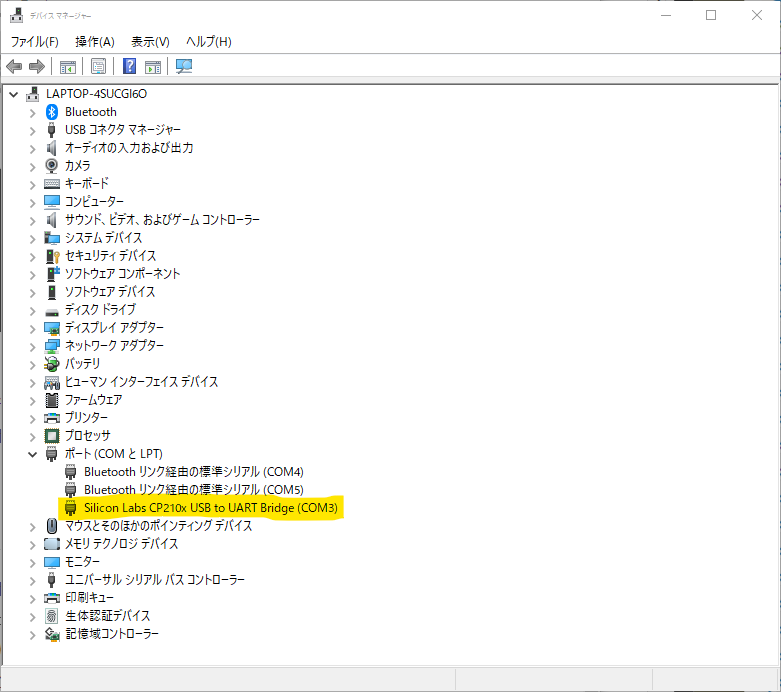Close the Device Manager window
781x692 pixels.
click(x=757, y=15)
